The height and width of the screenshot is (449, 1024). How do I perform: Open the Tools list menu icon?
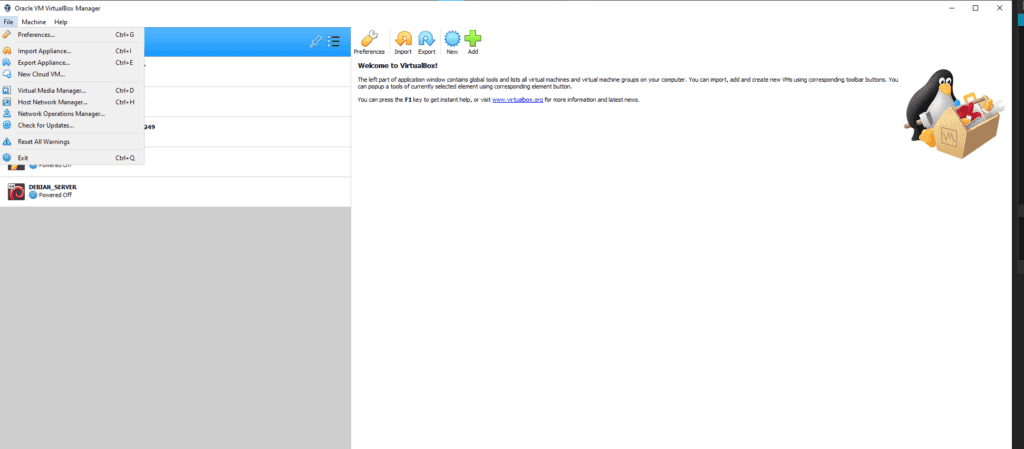tap(334, 42)
